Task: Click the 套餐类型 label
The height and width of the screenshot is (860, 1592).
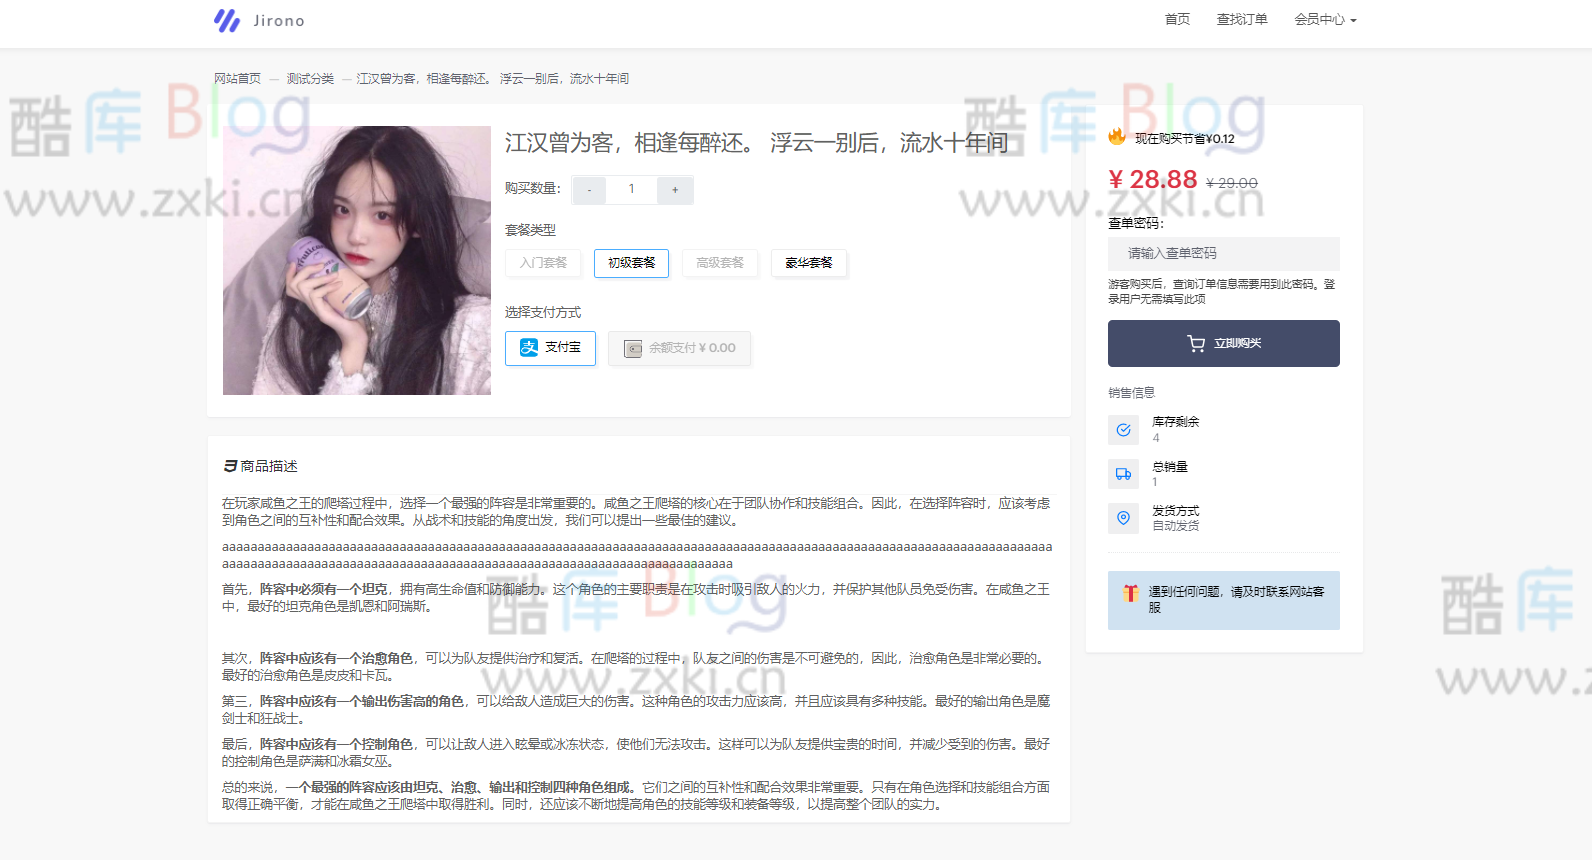Action: tap(530, 230)
